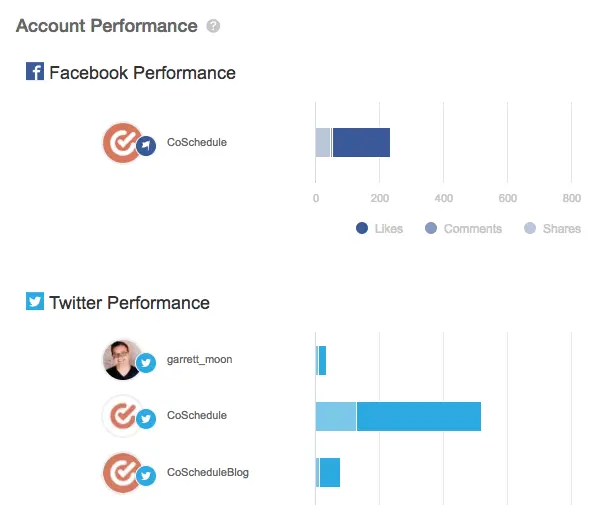610x505 pixels.
Task: Click the CoSchedule label in Facebook section
Action: [197, 142]
